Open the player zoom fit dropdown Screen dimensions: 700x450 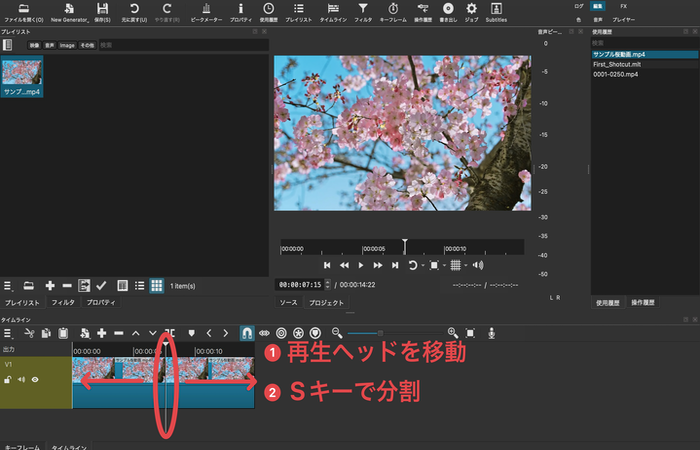(436, 265)
